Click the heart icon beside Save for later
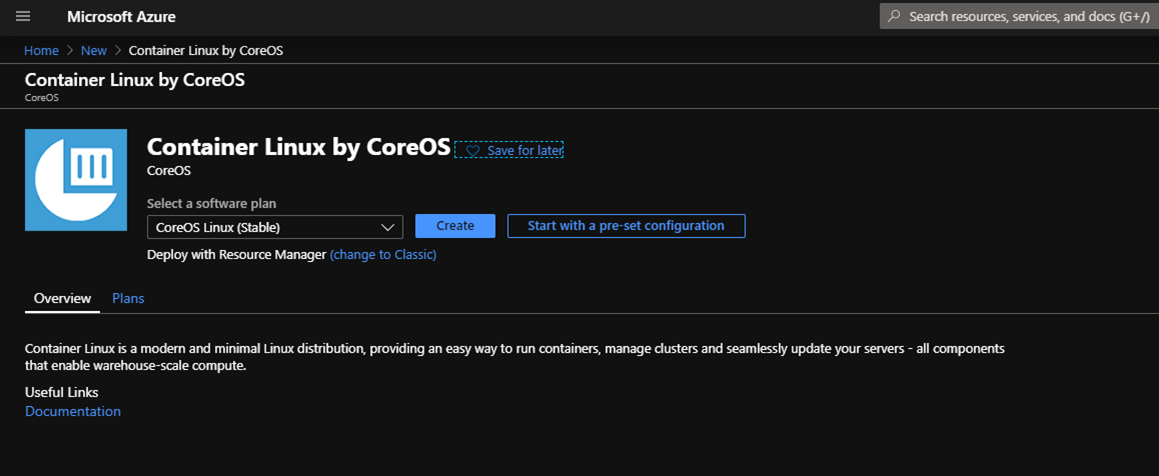 click(x=472, y=151)
